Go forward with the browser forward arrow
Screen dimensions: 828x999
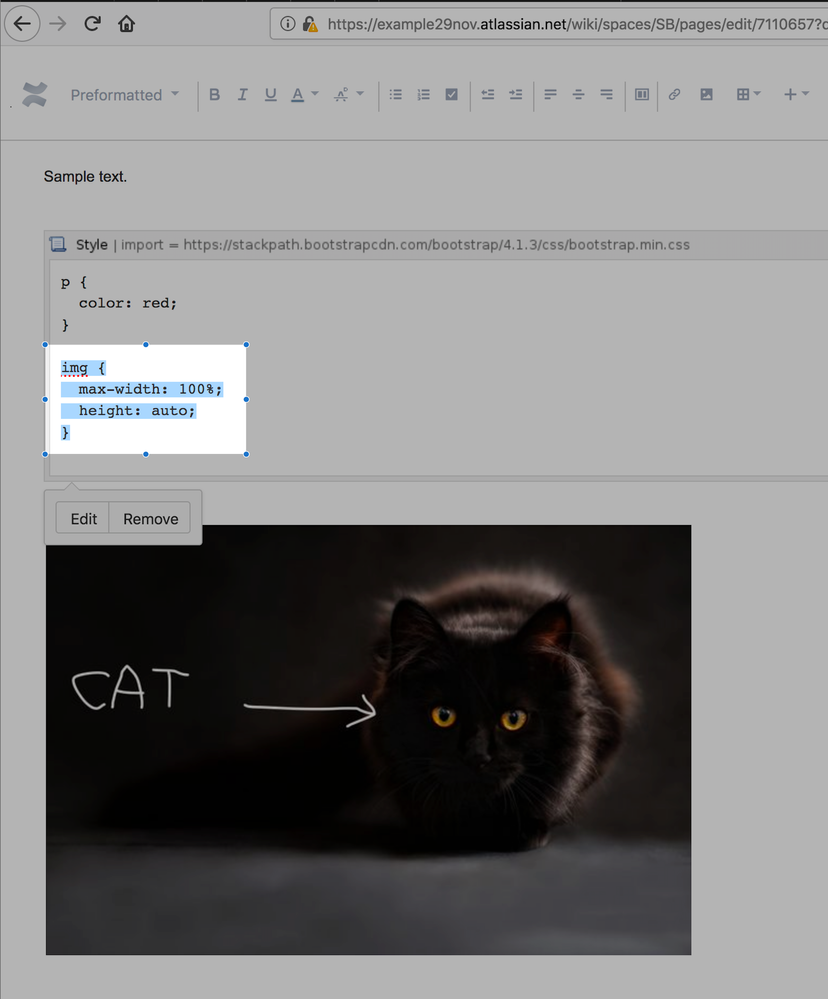(x=58, y=24)
